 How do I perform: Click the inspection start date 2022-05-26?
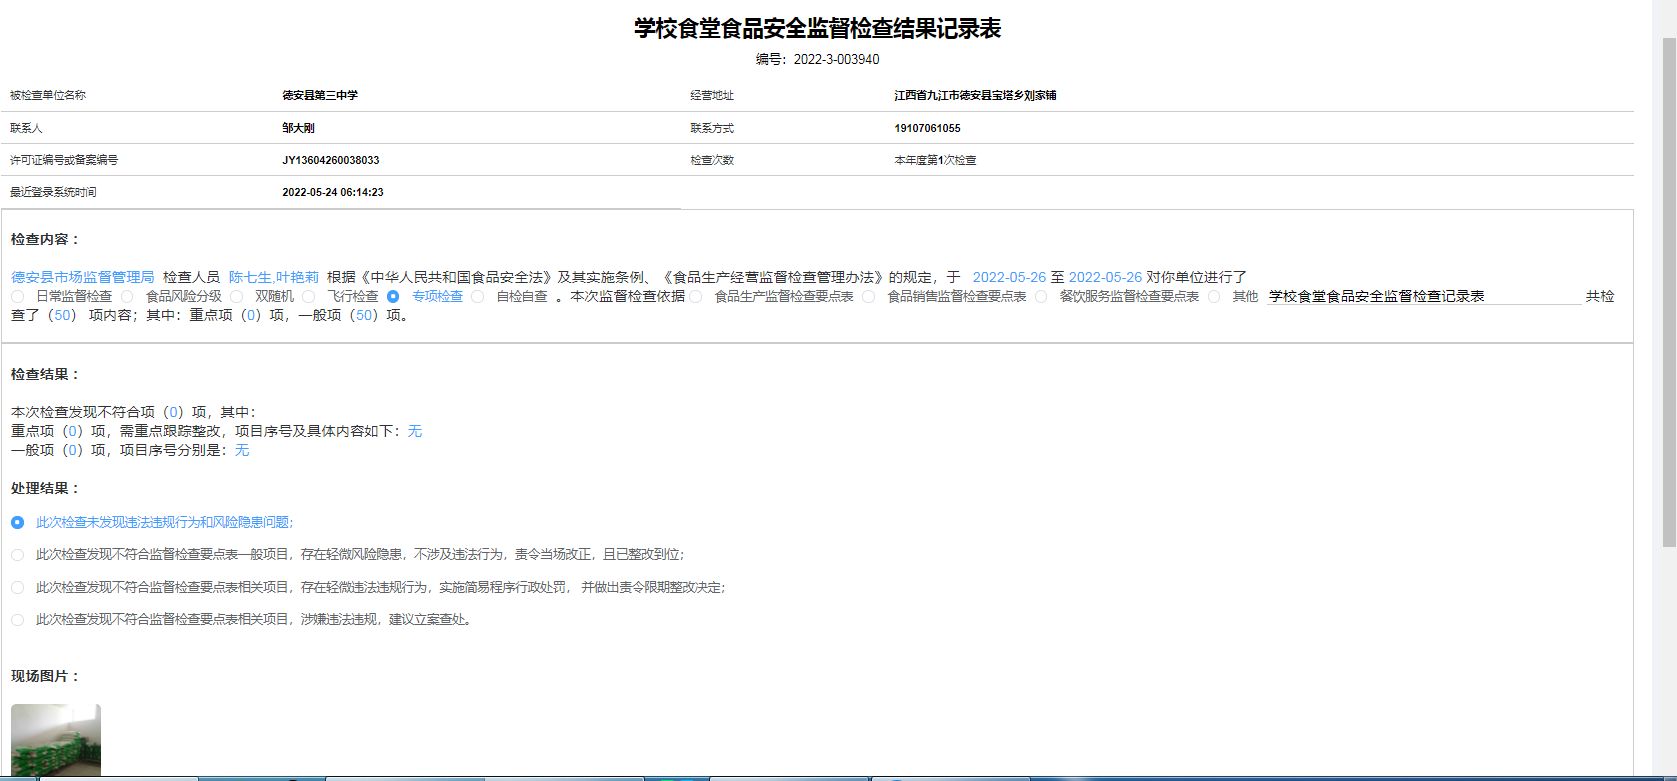coord(1009,277)
